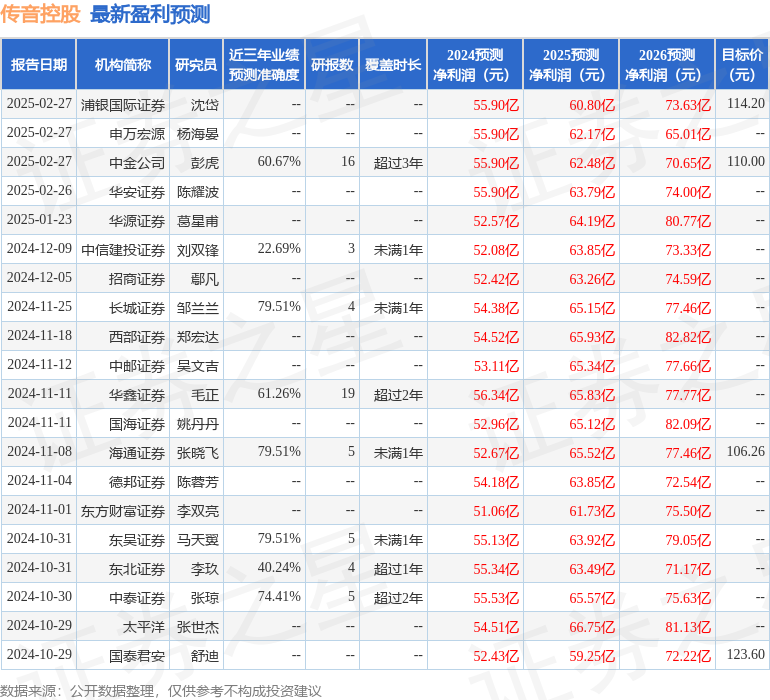The image size is (770, 700).
Task: Click the 74.41% accuracy value
Action: pos(279,596)
